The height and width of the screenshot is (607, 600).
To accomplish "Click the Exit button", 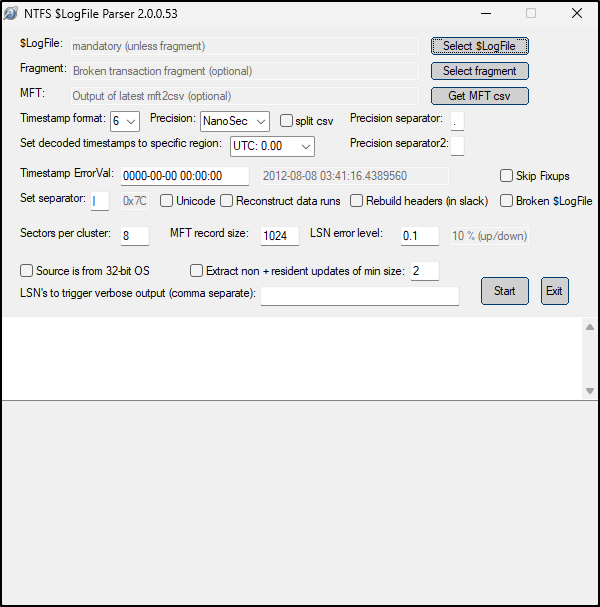I will coord(554,291).
